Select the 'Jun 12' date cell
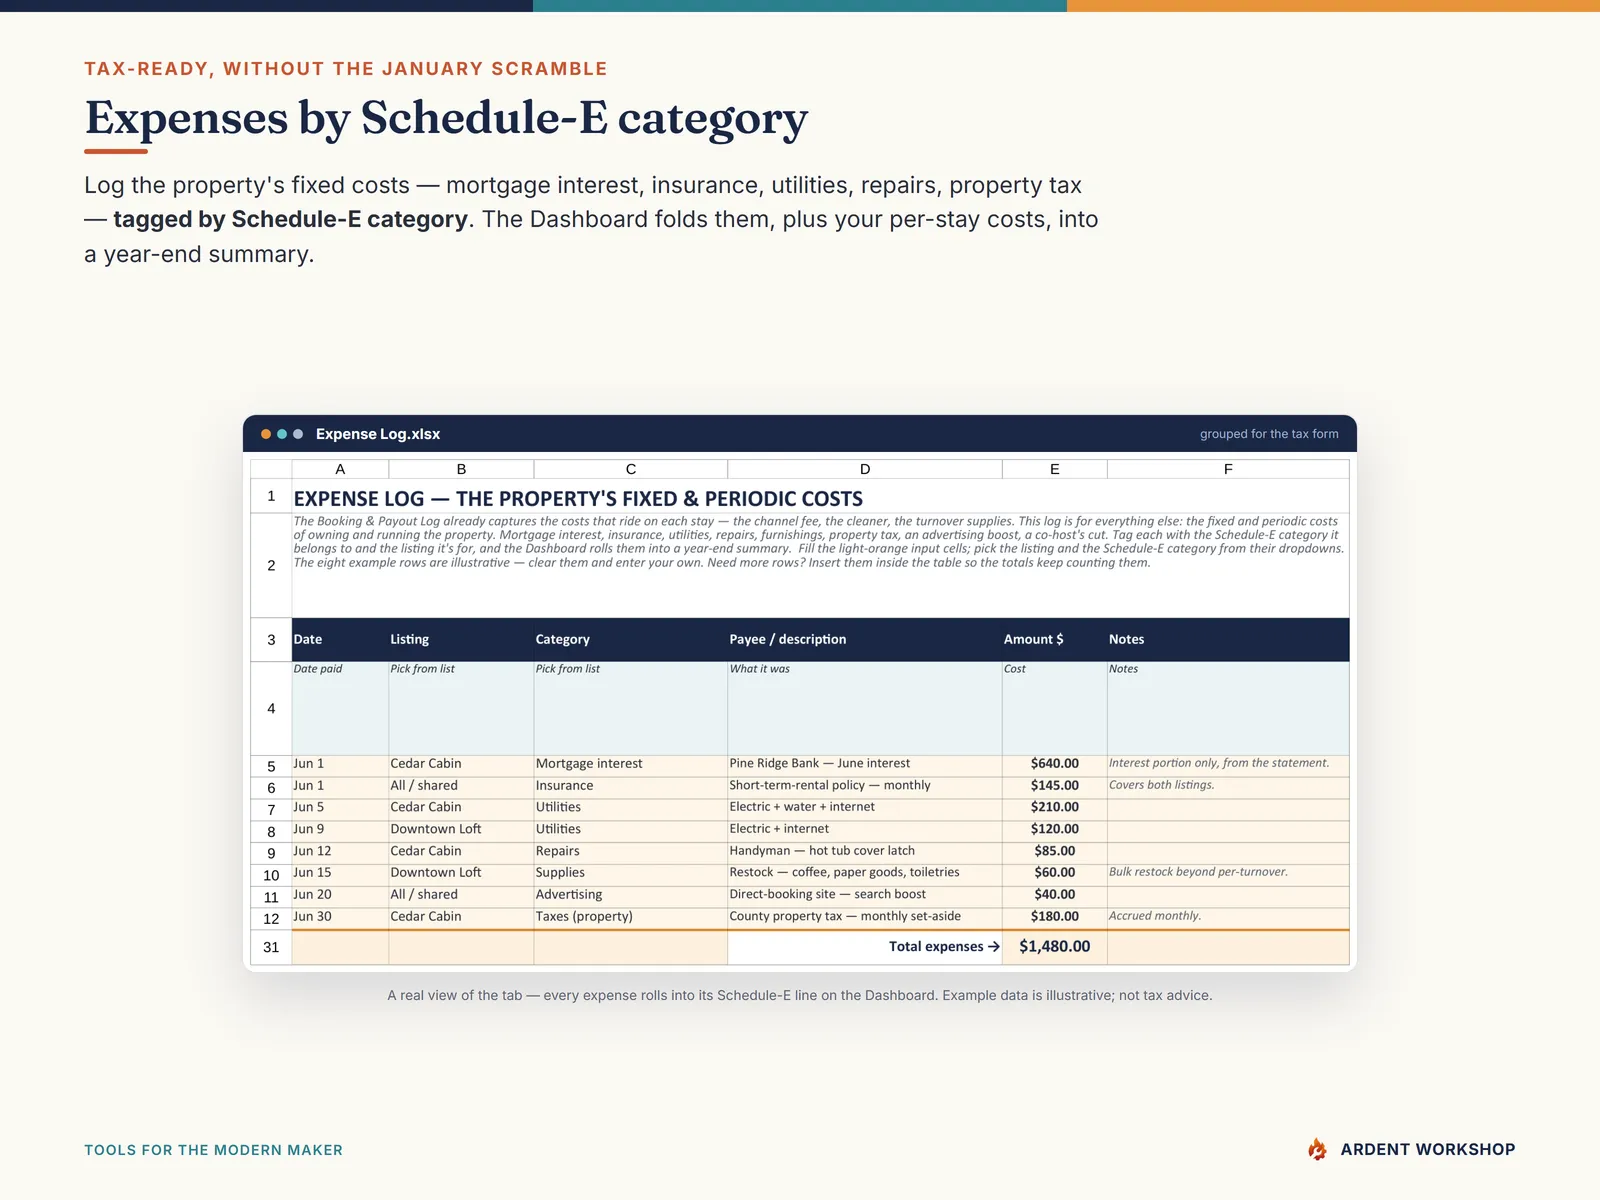The width and height of the screenshot is (1600, 1200). click(340, 851)
